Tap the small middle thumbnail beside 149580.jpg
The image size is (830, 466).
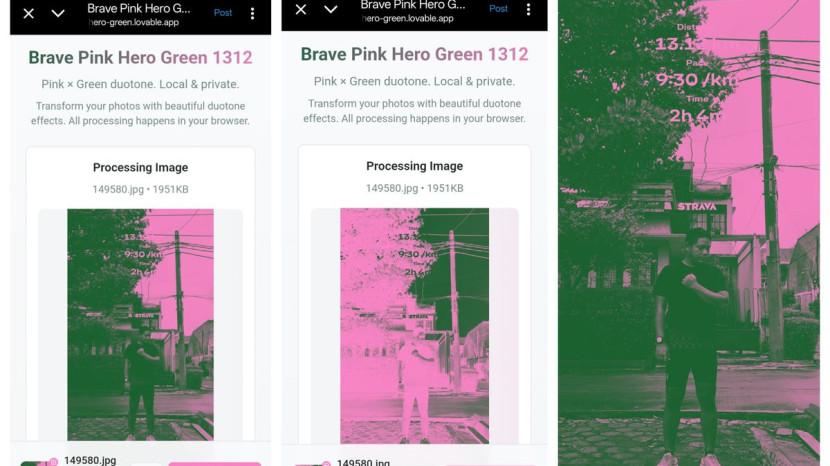pos(312,464)
